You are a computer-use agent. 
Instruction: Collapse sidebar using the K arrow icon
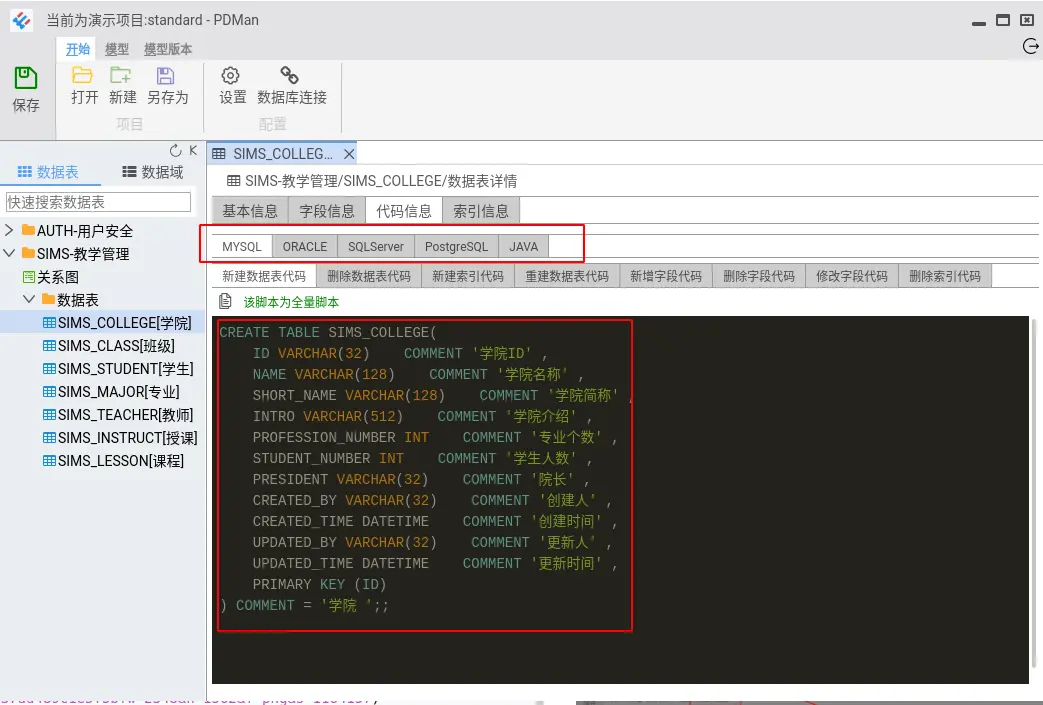pos(193,150)
